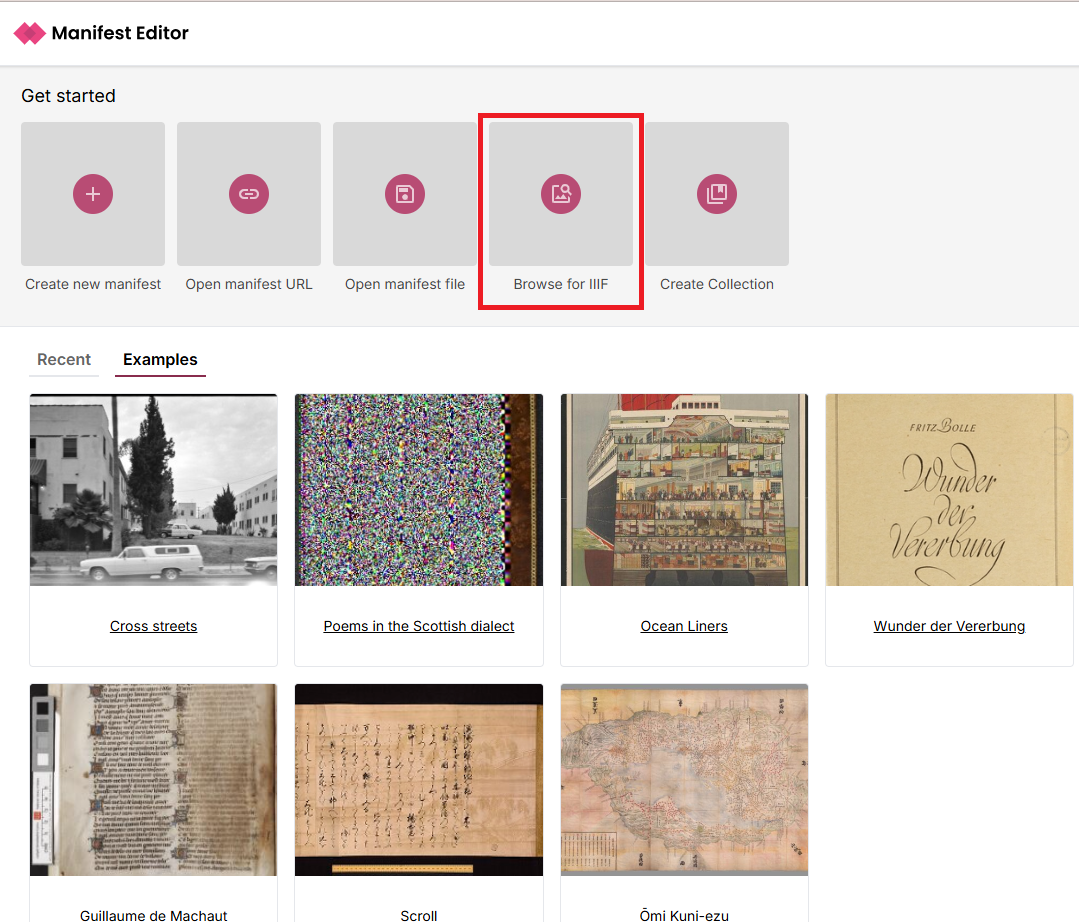The image size is (1079, 922).
Task: Click the image search icon for Browse IIIF
Action: (561, 194)
